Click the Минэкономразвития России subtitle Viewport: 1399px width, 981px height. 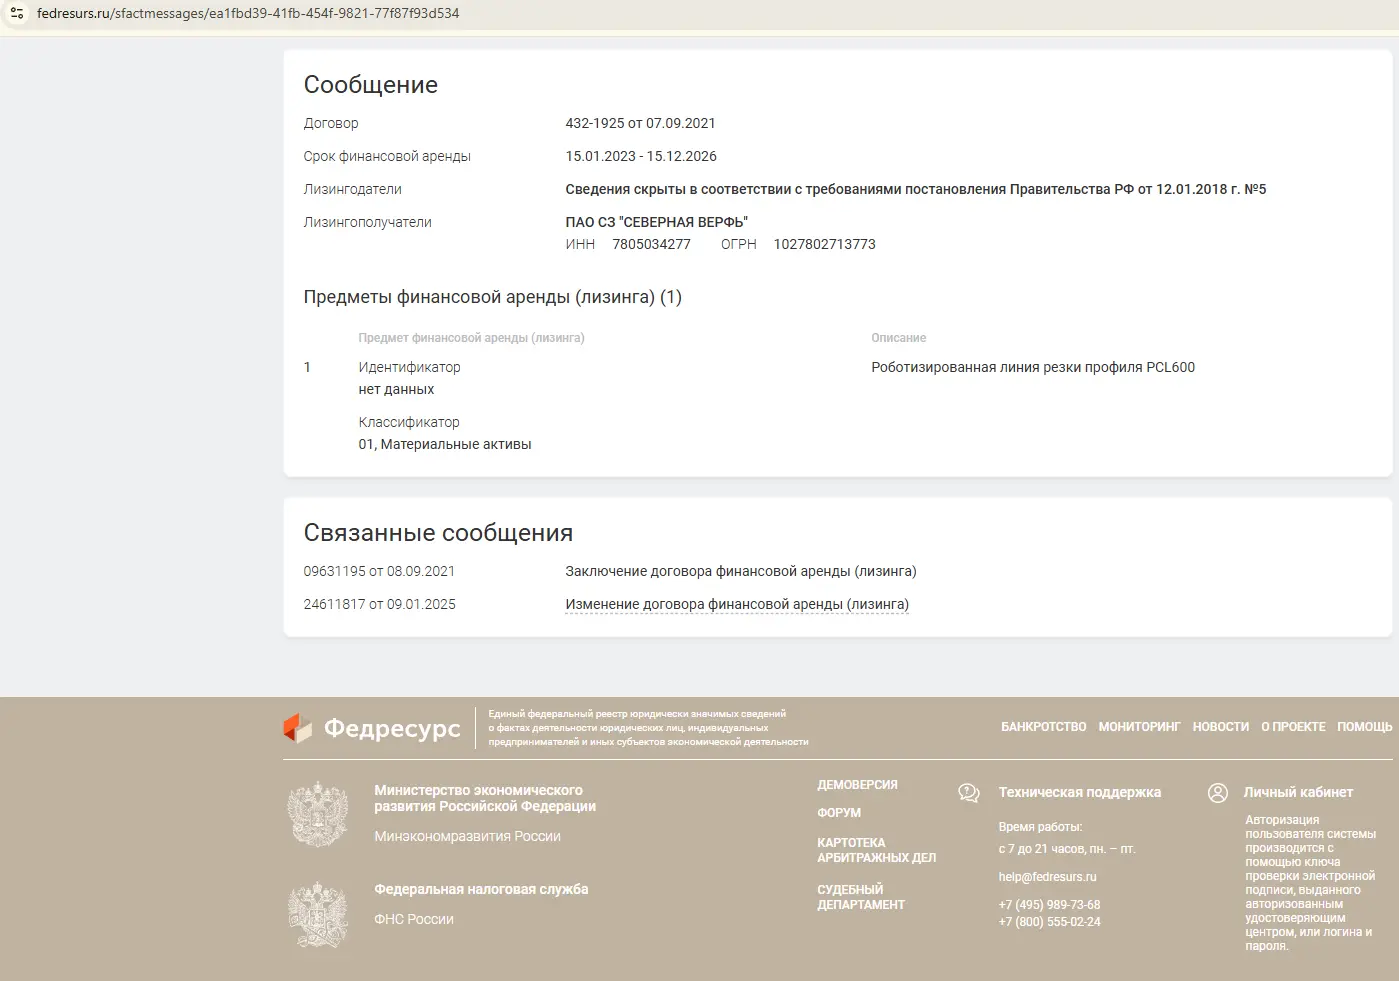(467, 836)
